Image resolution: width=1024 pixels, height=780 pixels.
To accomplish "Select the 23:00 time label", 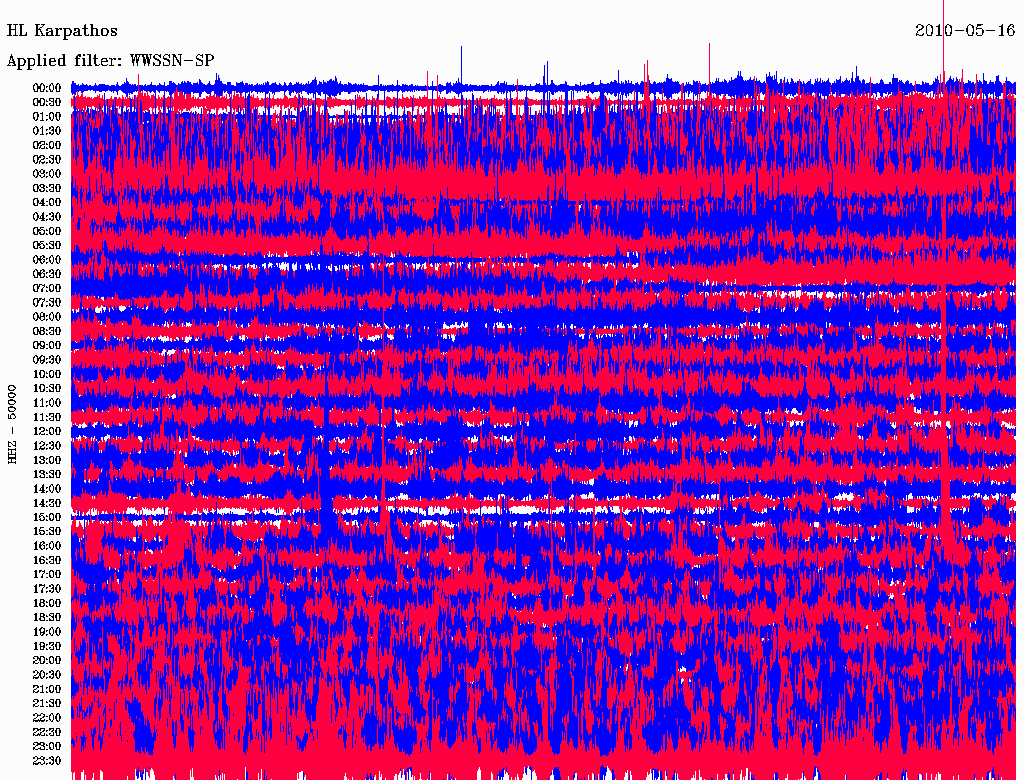I will [47, 747].
